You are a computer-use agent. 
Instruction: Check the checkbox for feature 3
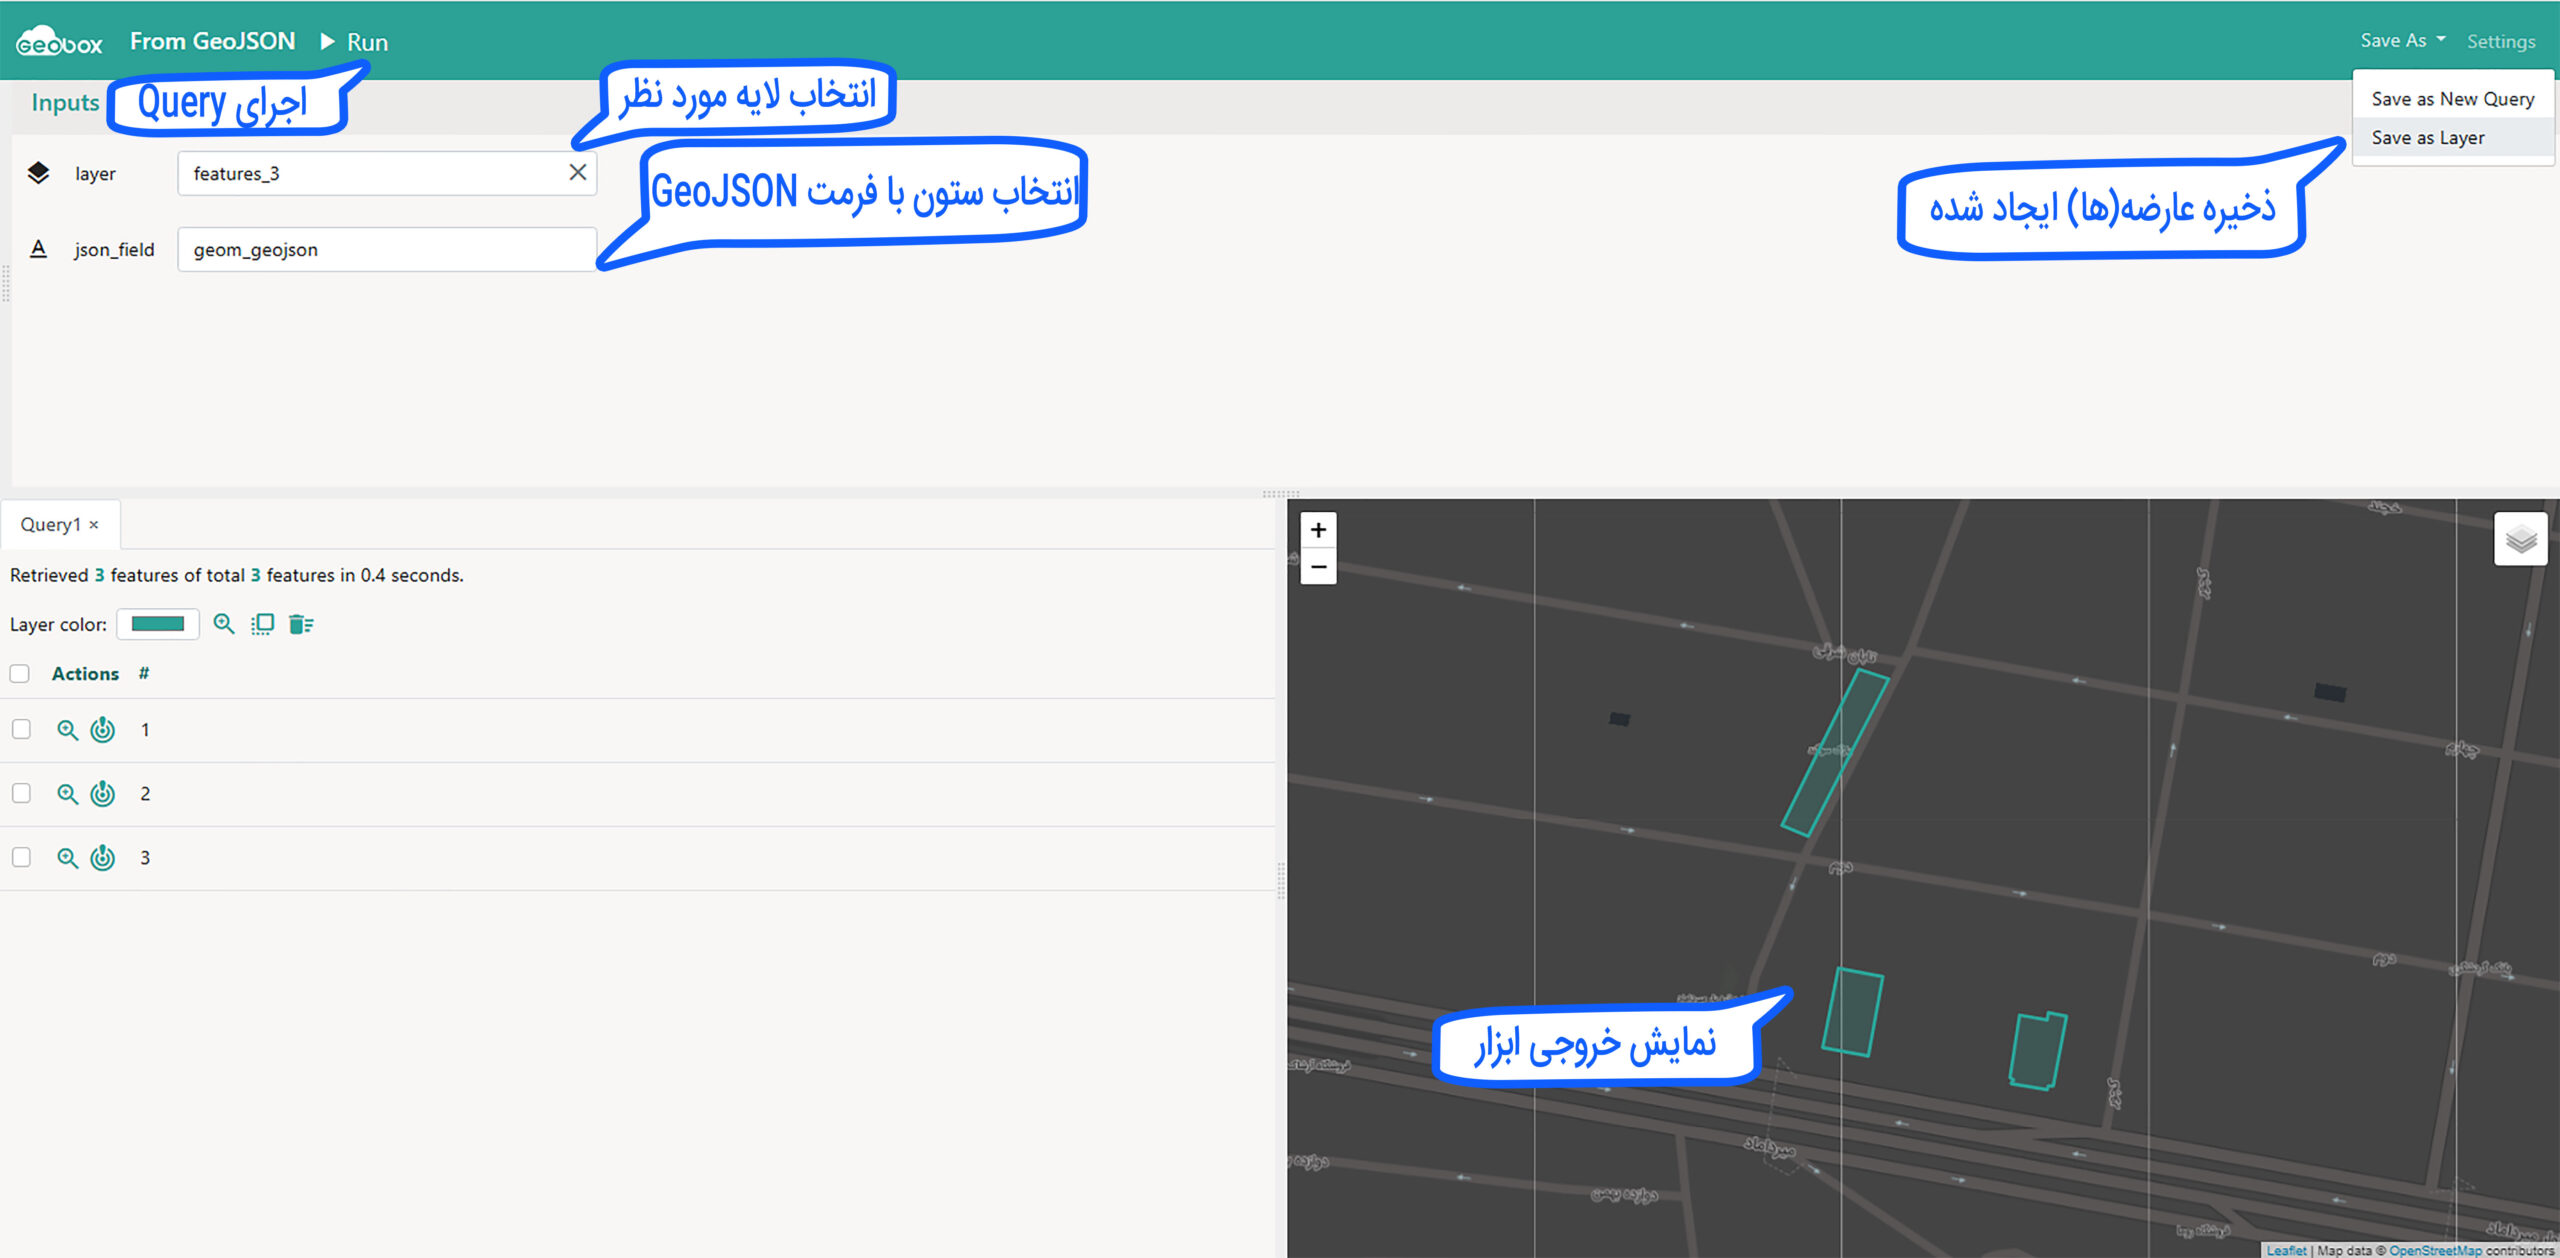(x=20, y=857)
